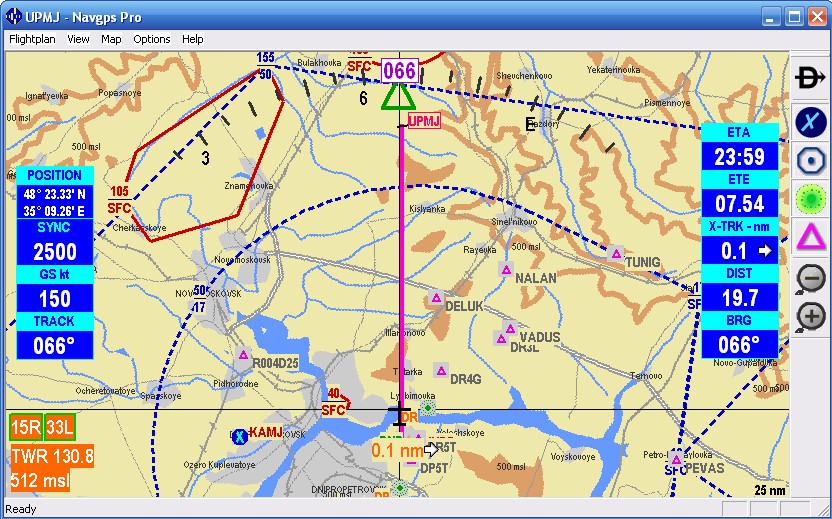The height and width of the screenshot is (519, 832).
Task: Click the Direct-To navigation icon
Action: (x=810, y=77)
